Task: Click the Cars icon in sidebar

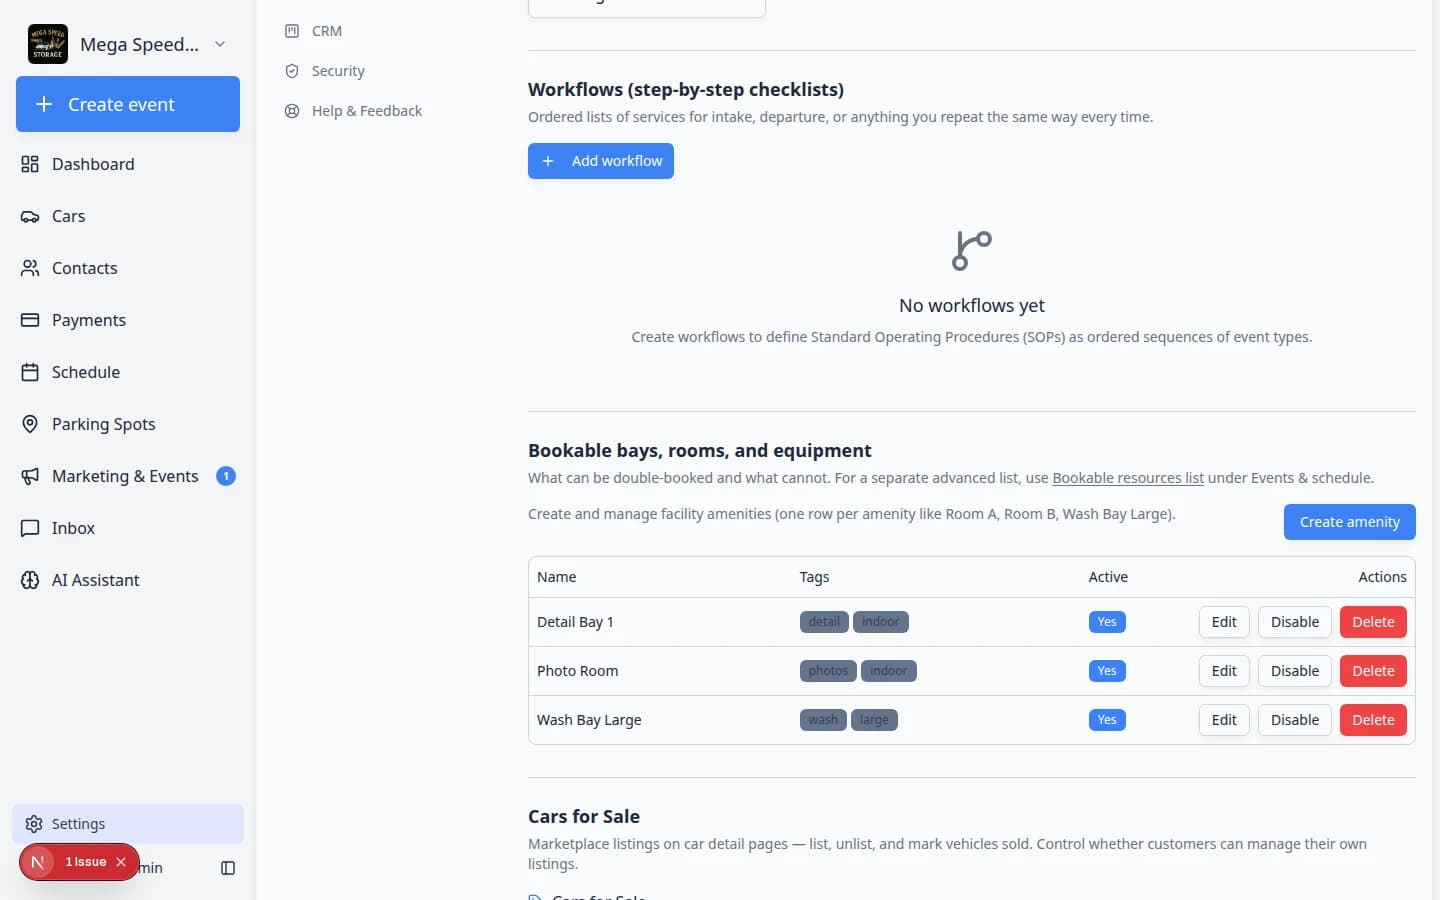Action: (x=30, y=216)
